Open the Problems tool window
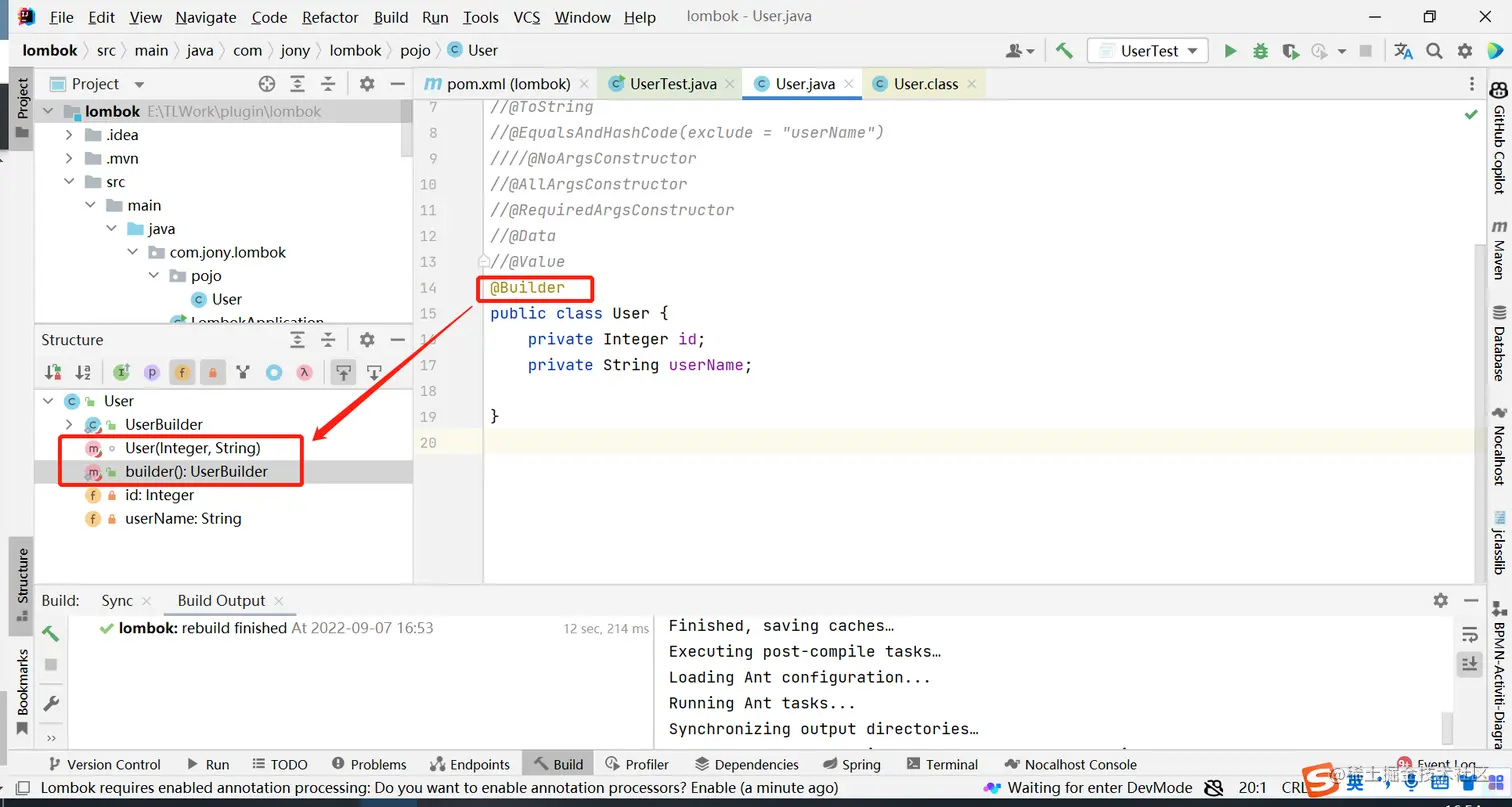The height and width of the screenshot is (807, 1512). [x=368, y=764]
